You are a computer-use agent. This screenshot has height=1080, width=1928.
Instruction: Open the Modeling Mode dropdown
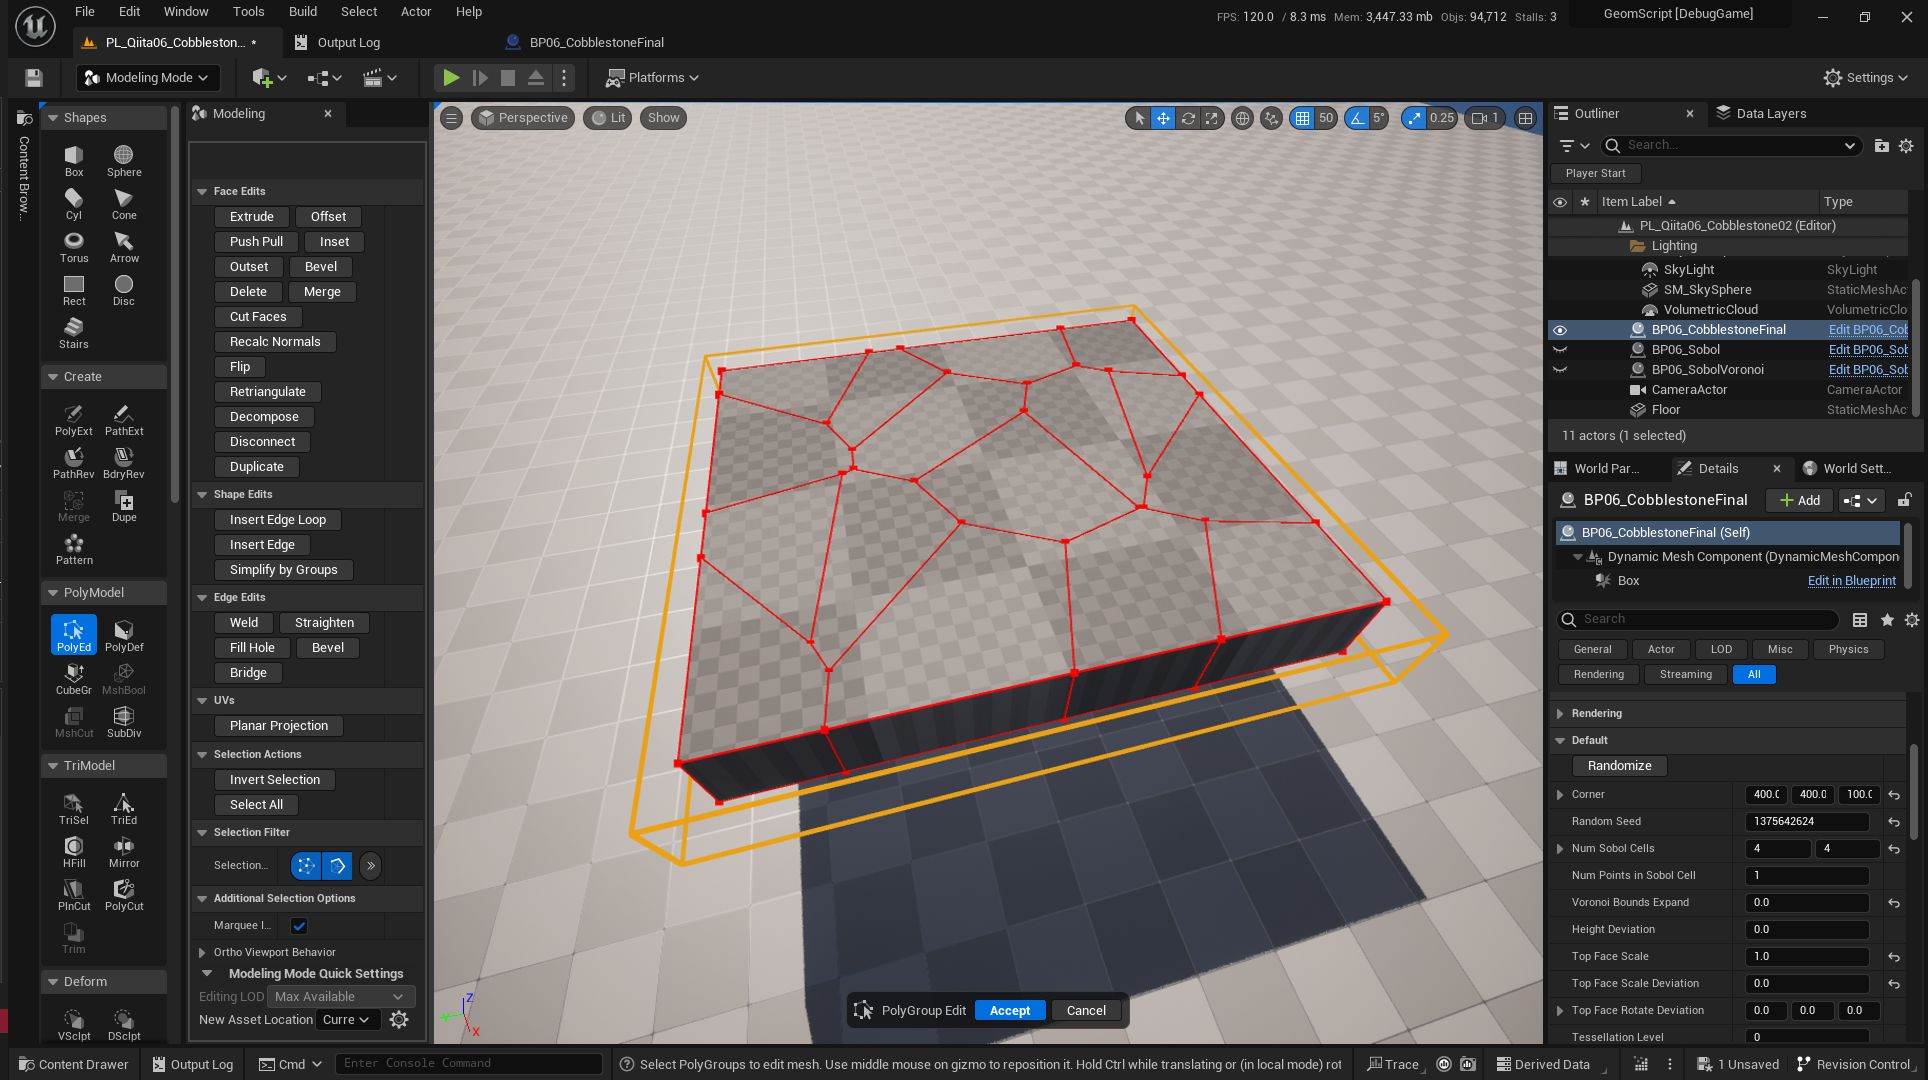click(x=147, y=77)
